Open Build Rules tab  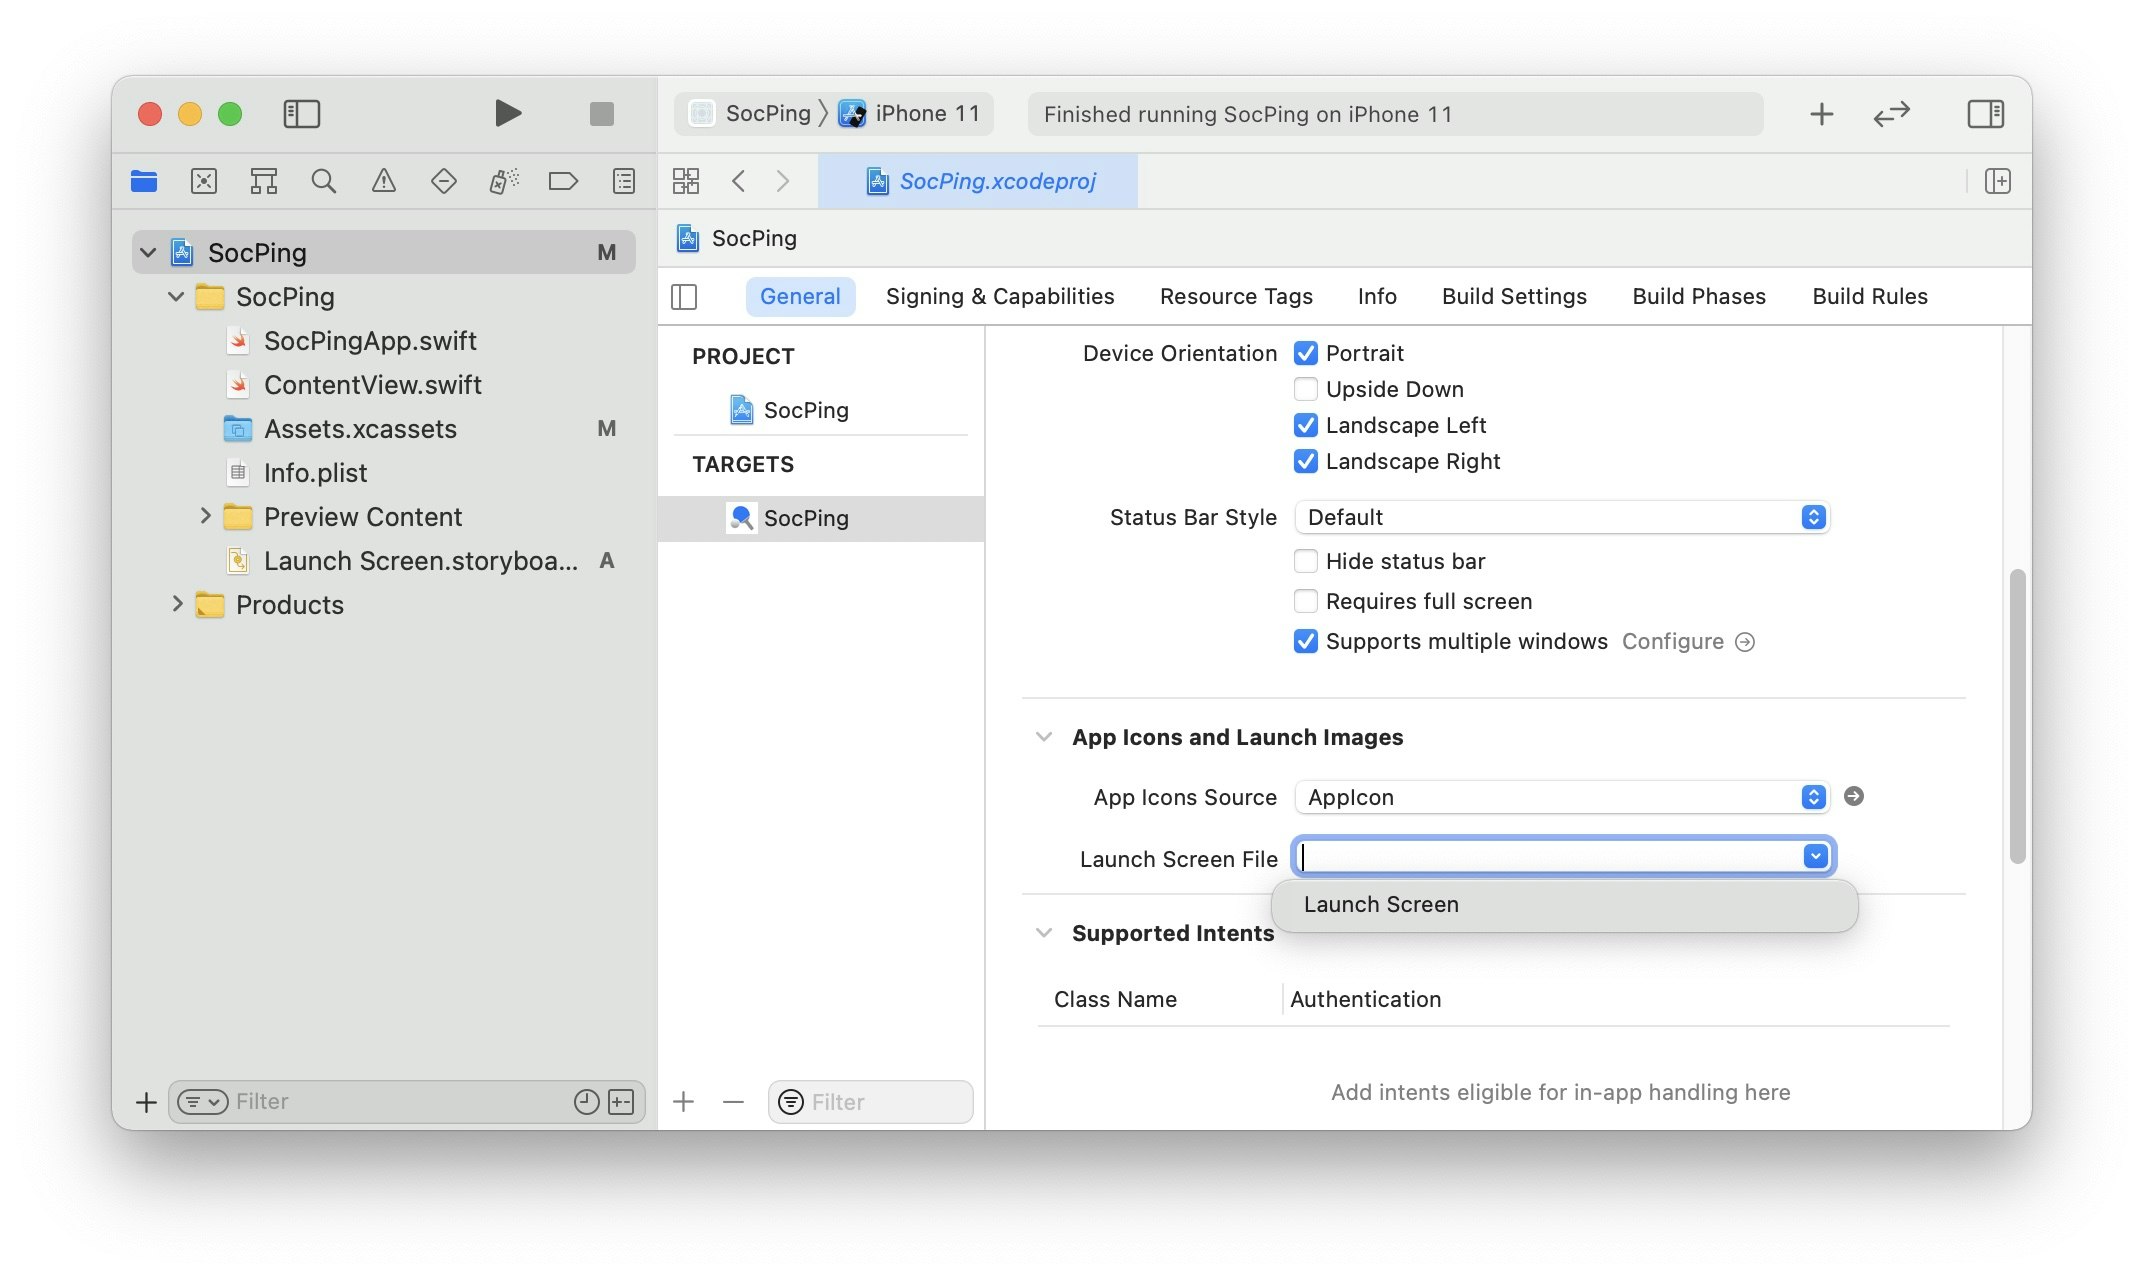coord(1870,297)
